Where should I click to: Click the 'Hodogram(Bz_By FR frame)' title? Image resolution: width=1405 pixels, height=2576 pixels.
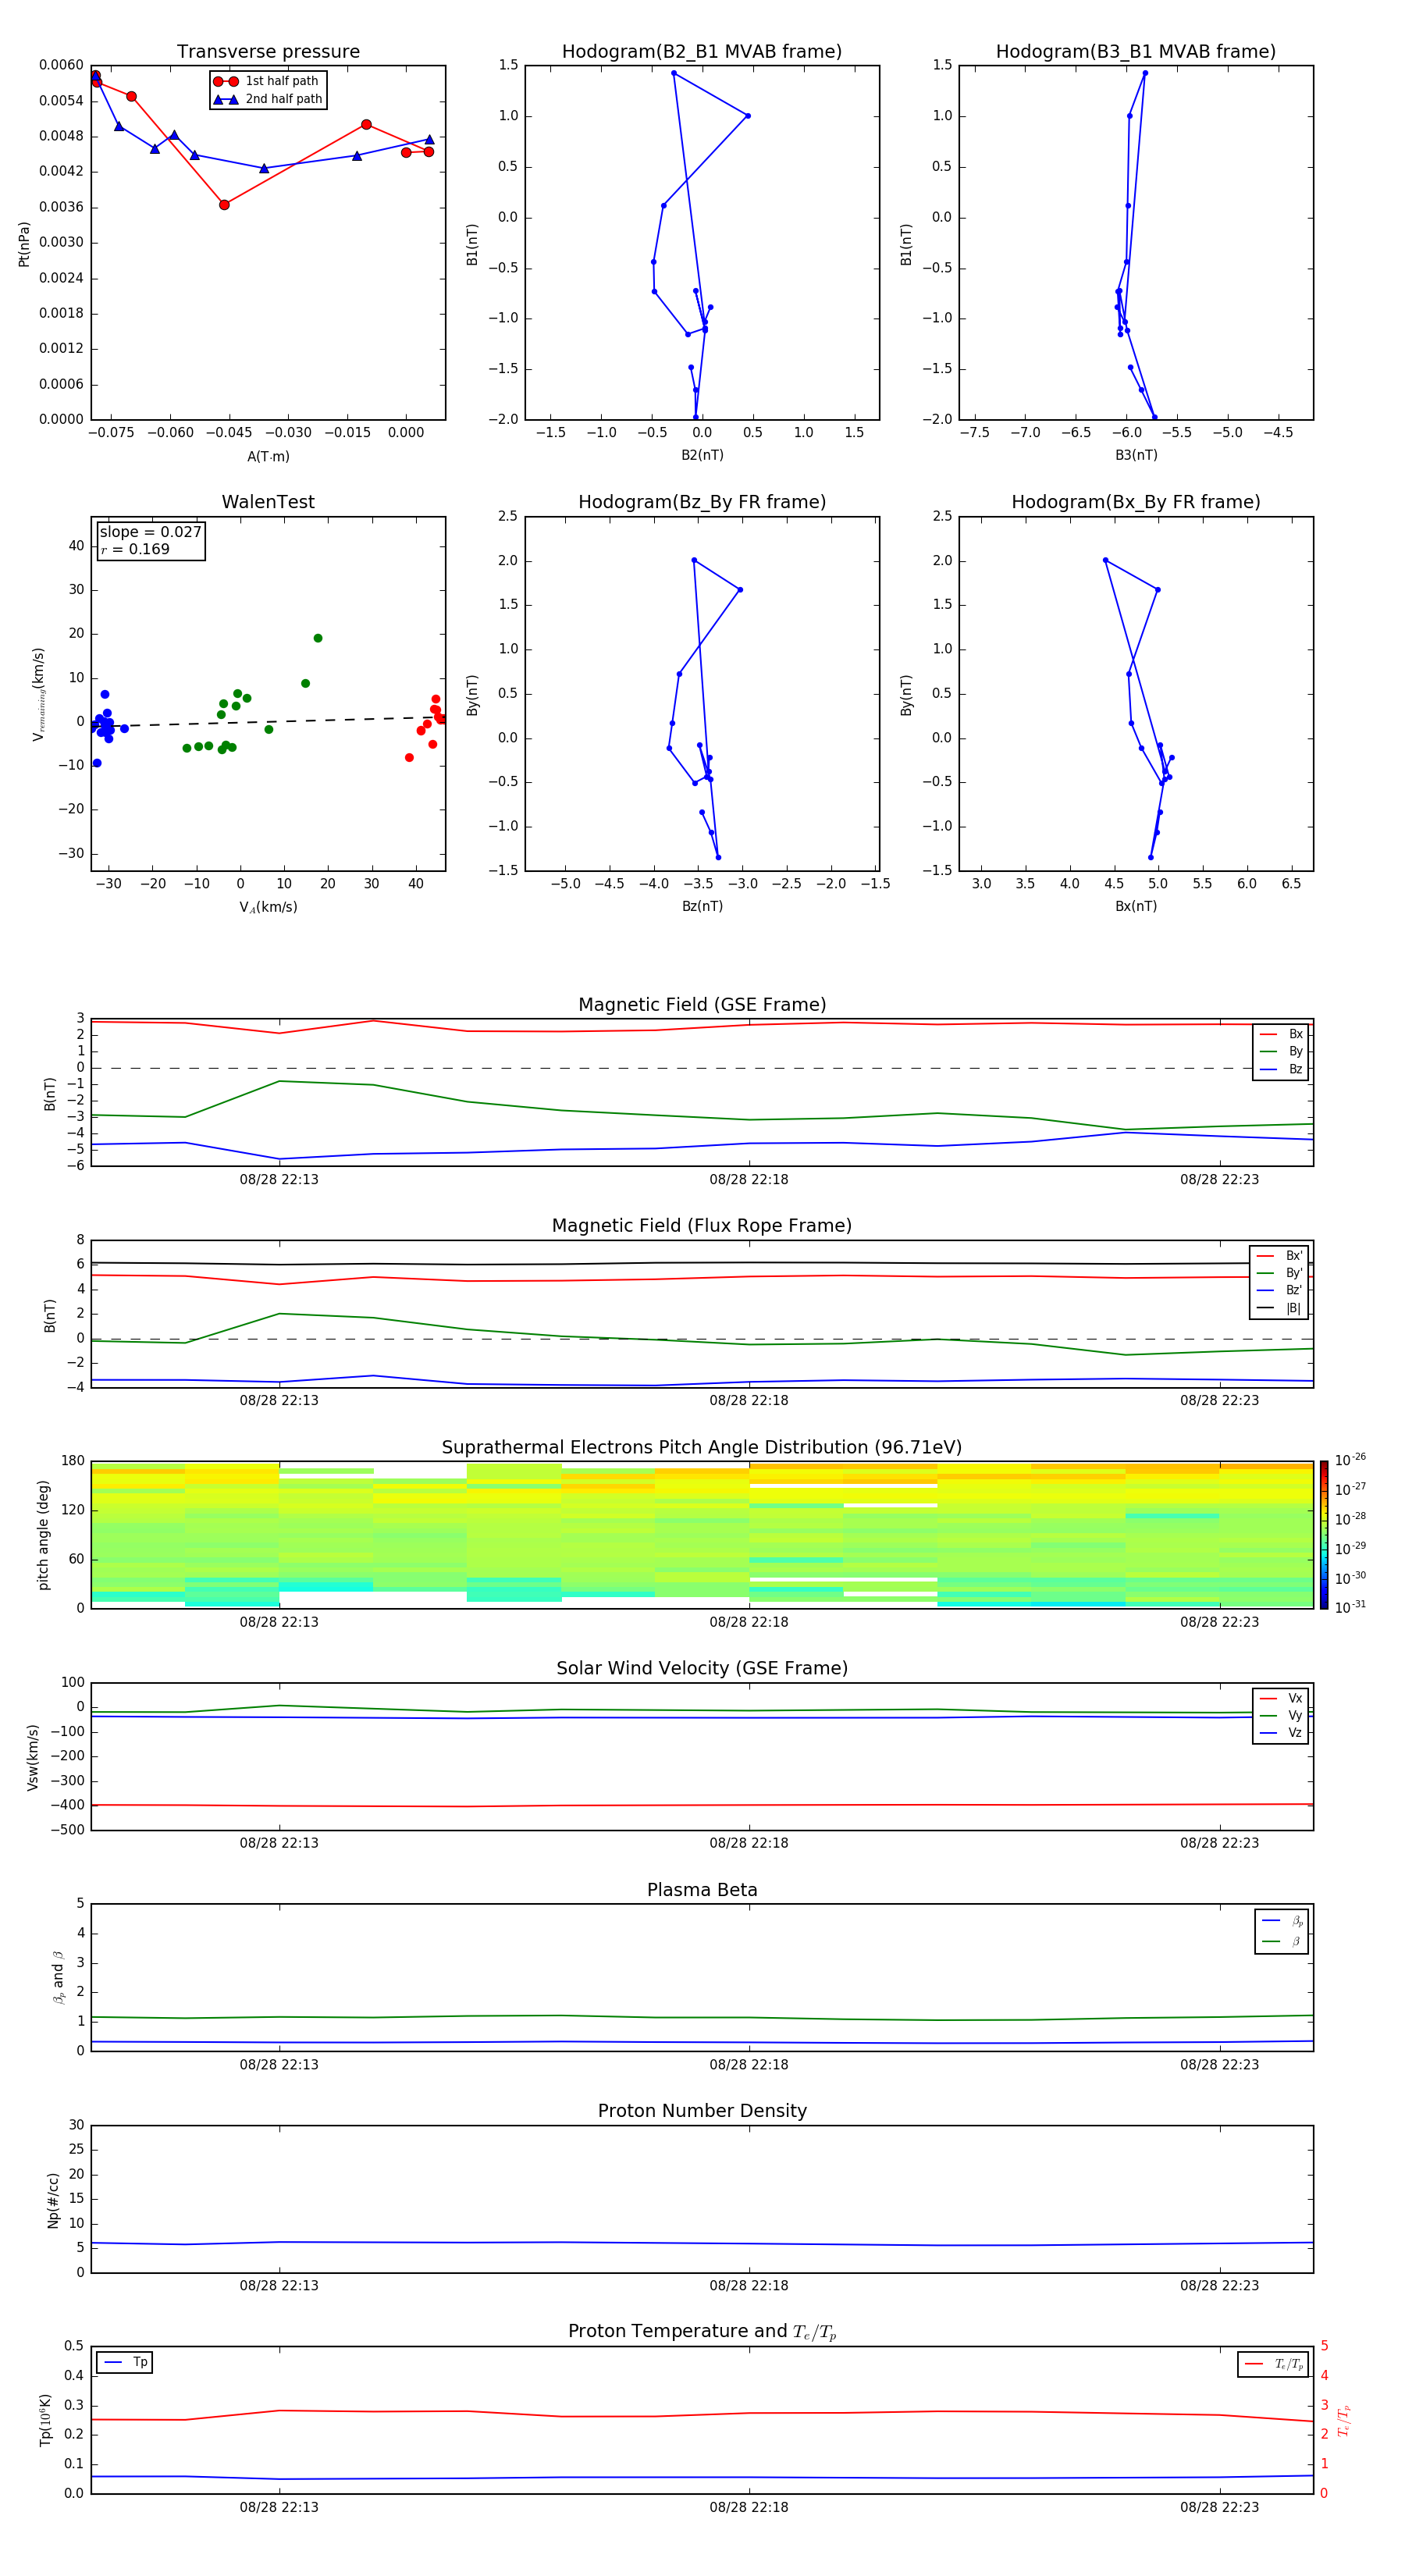(702, 502)
